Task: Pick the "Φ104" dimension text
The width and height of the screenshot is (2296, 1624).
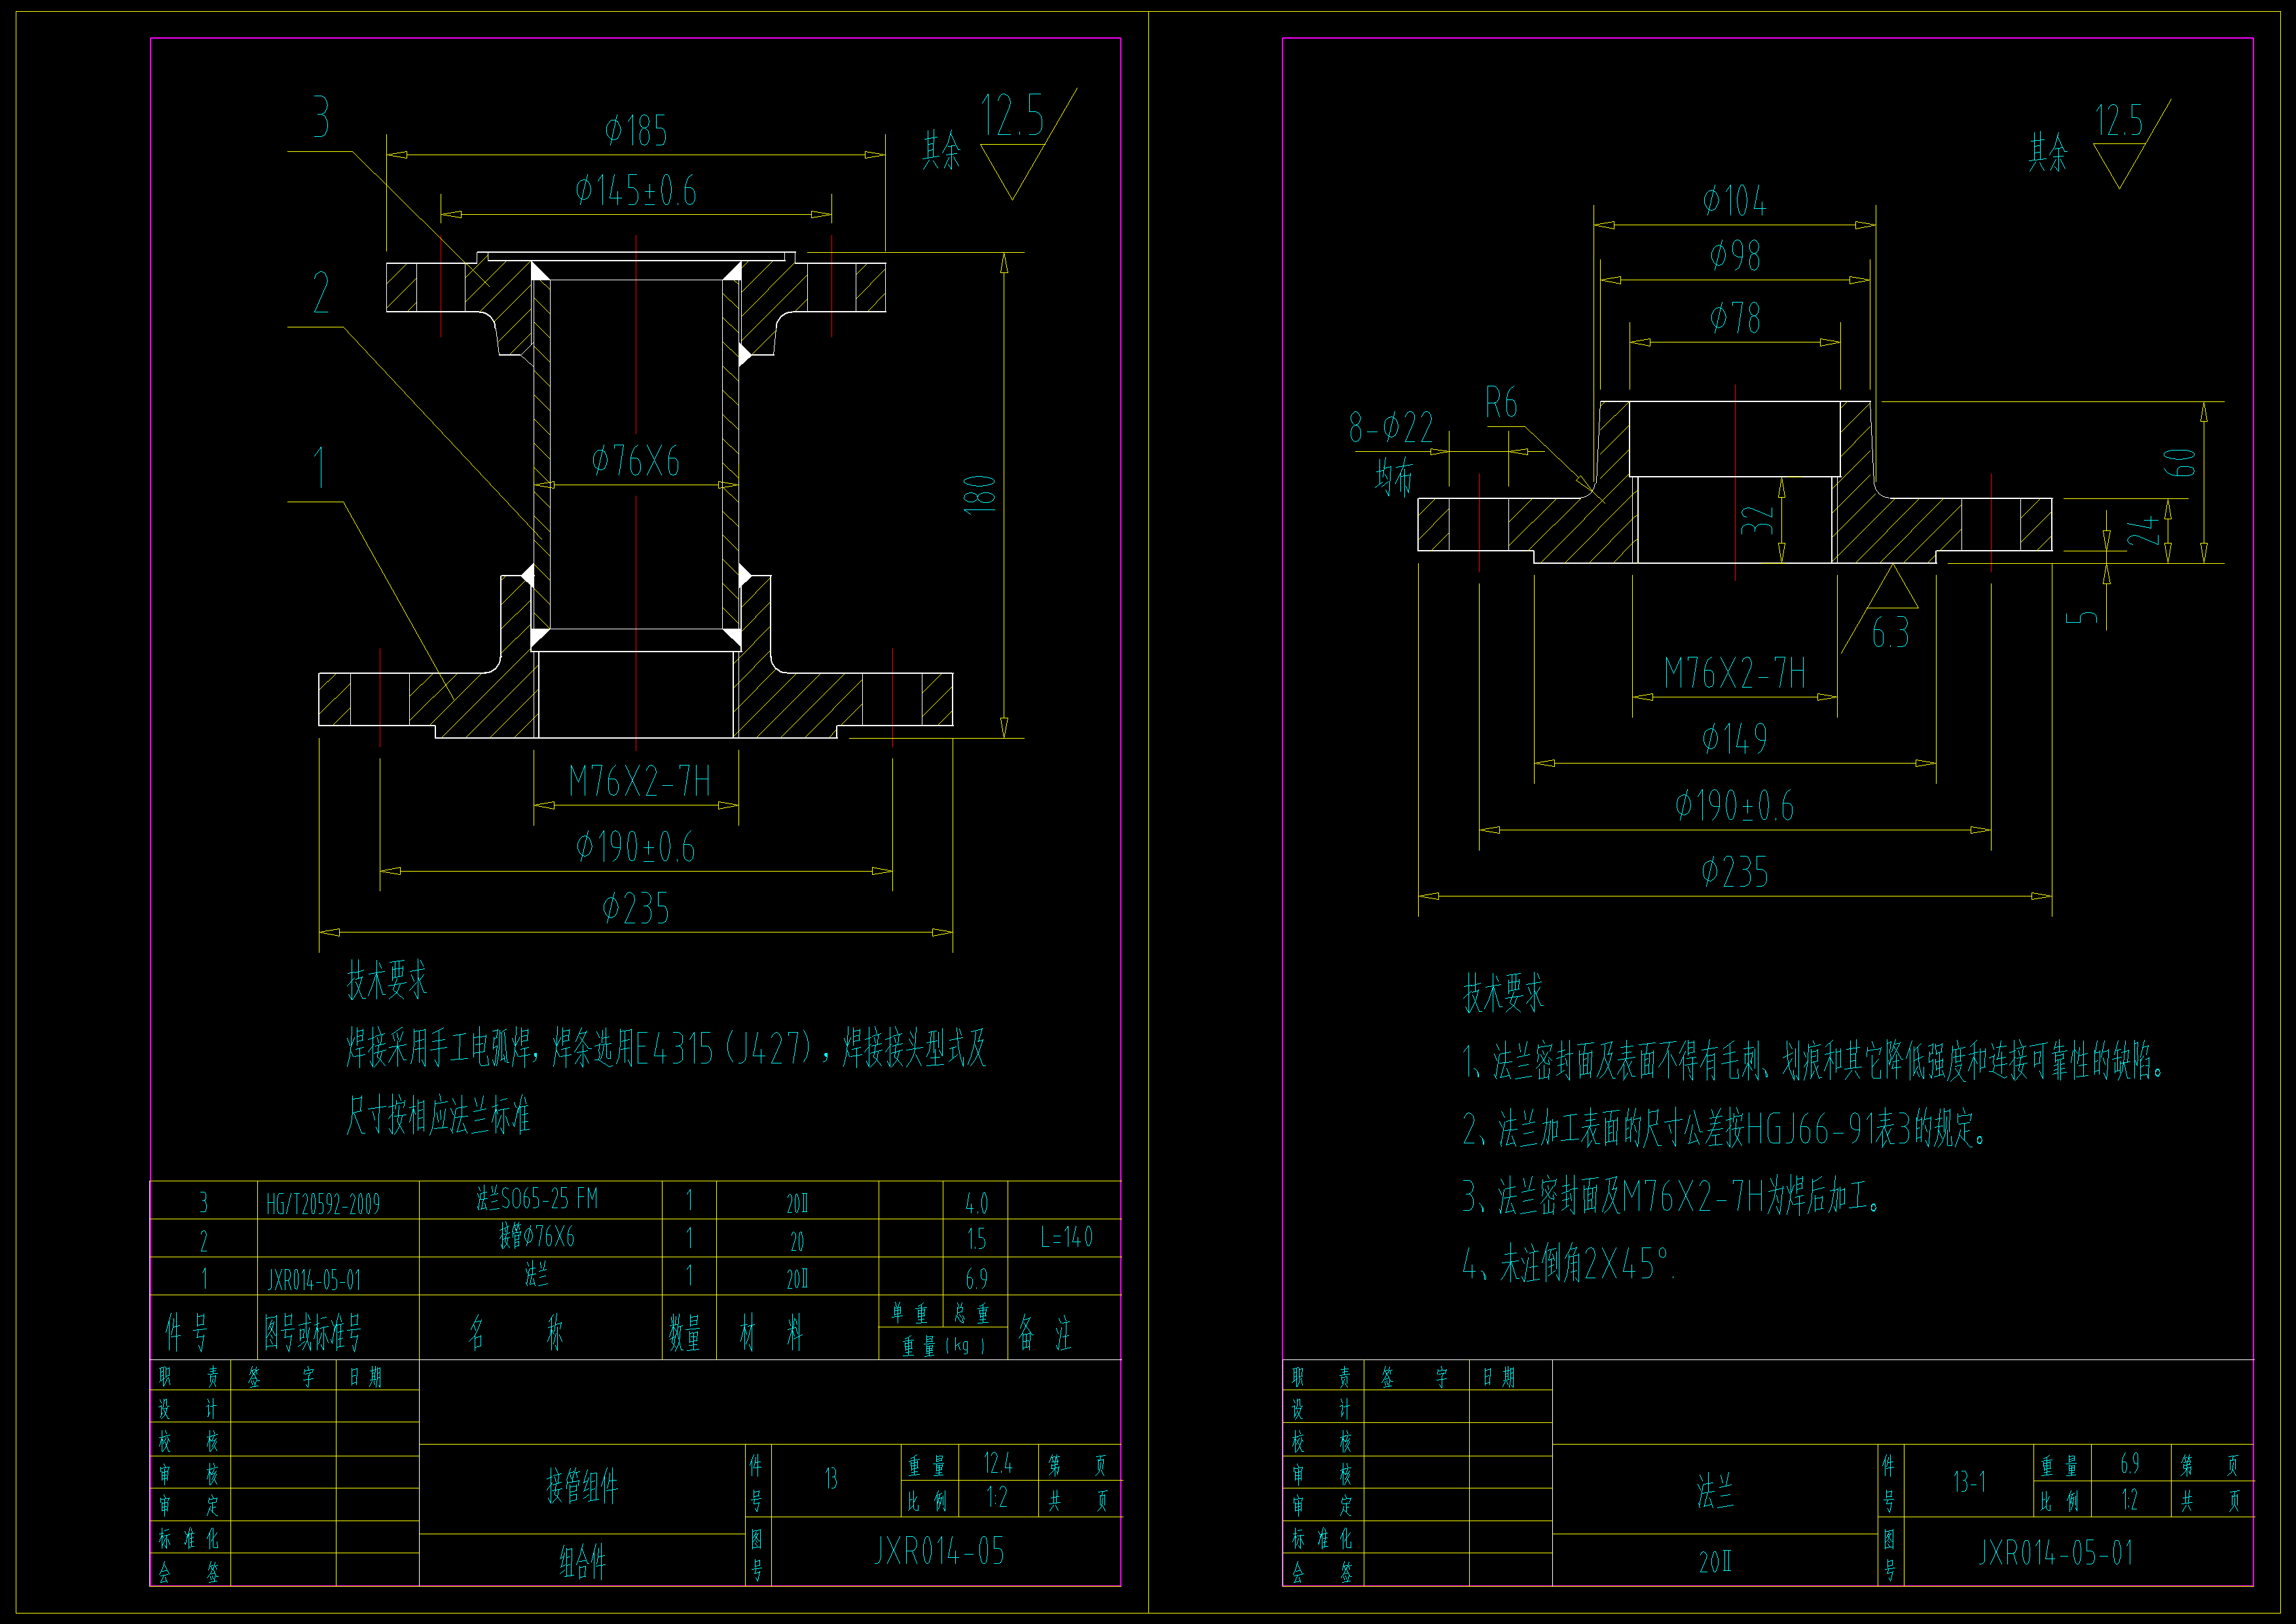Action: pyautogui.click(x=1735, y=202)
